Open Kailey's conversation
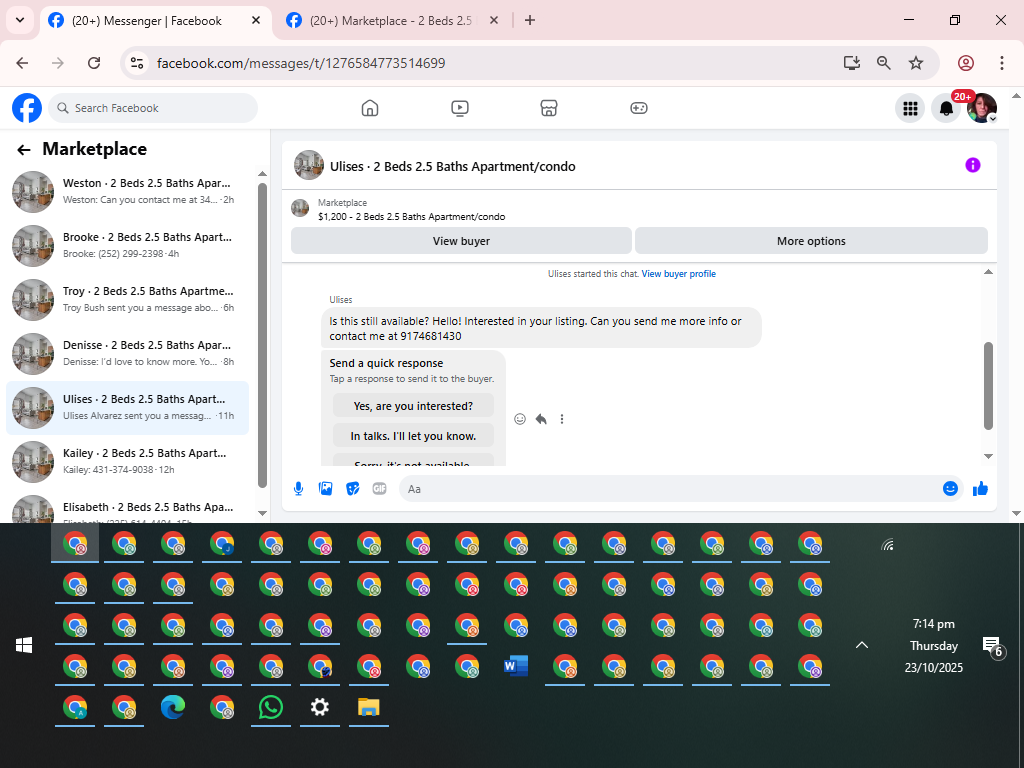 [x=127, y=462]
